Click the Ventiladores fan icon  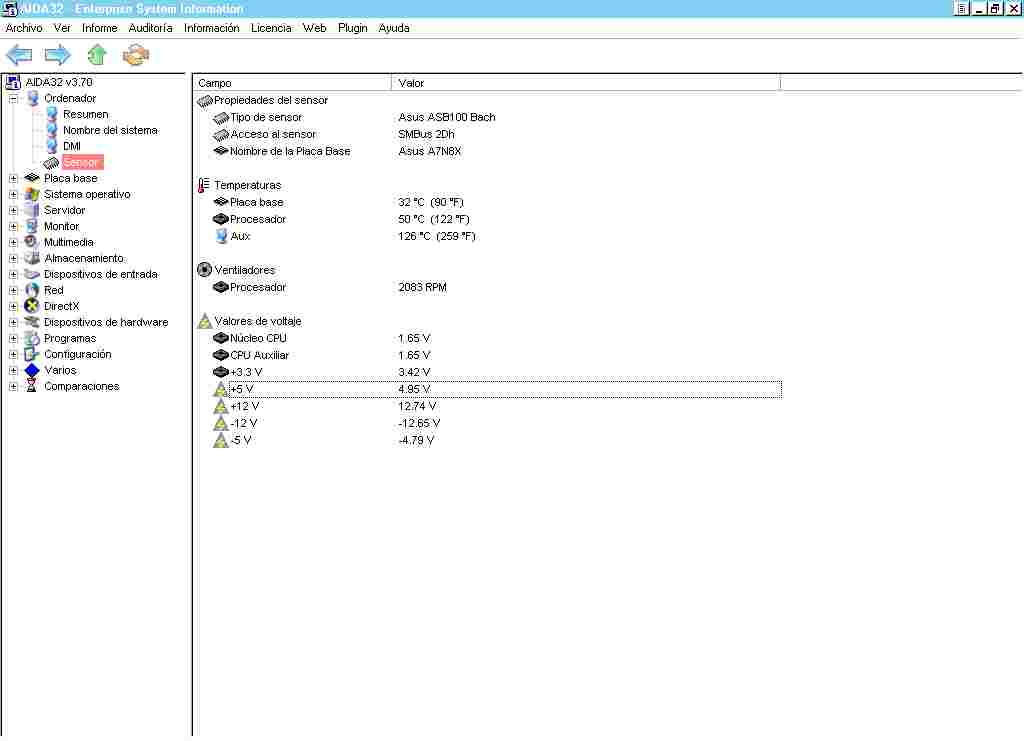(x=204, y=270)
